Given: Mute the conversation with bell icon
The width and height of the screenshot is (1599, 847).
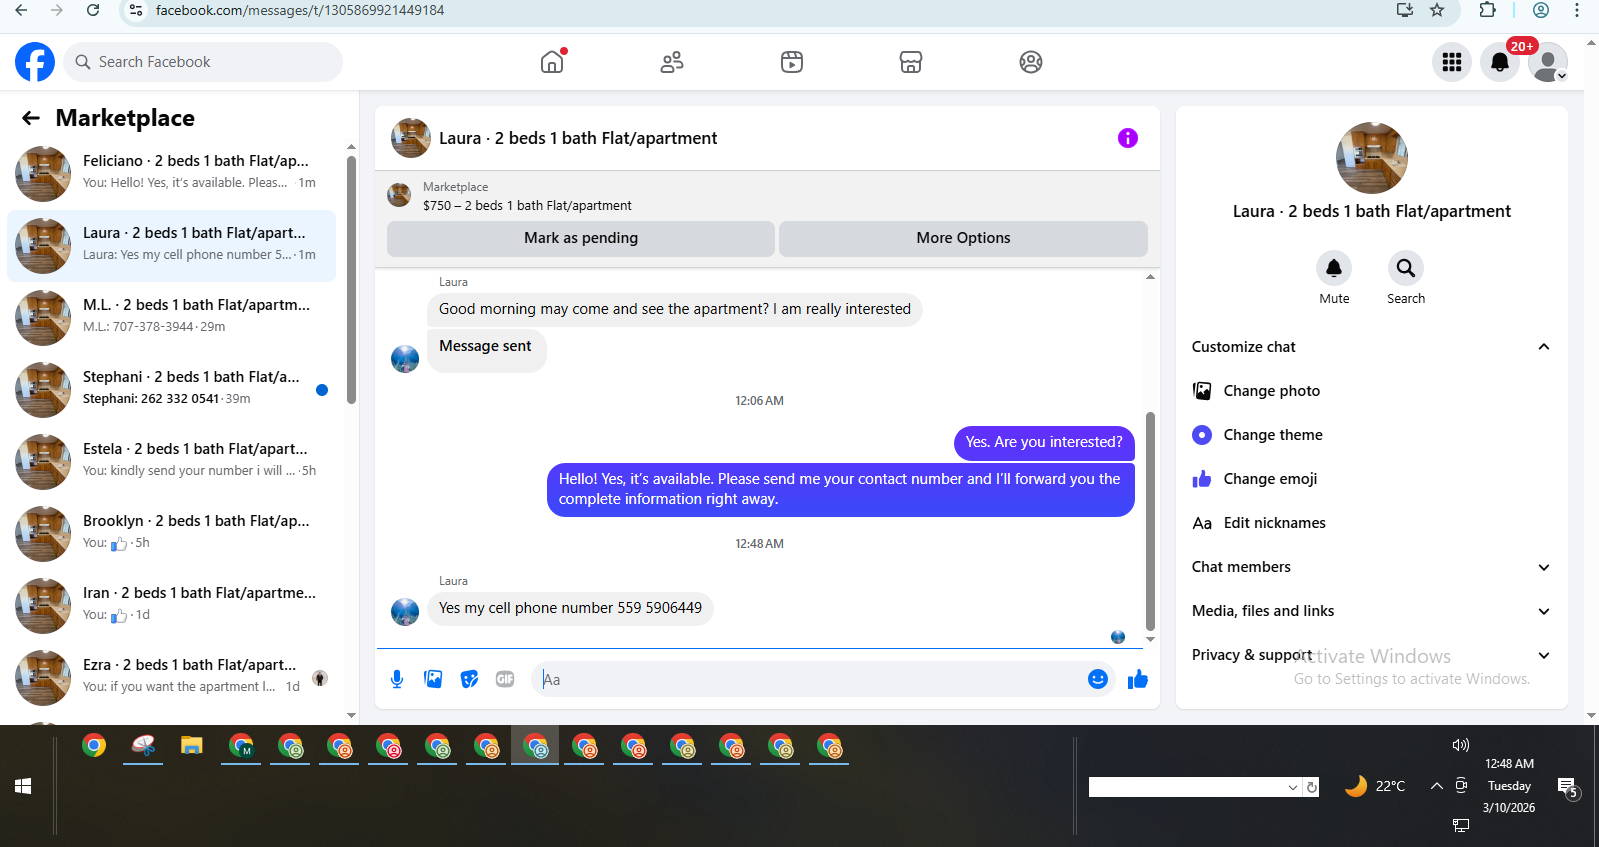Looking at the screenshot, I should (x=1334, y=268).
